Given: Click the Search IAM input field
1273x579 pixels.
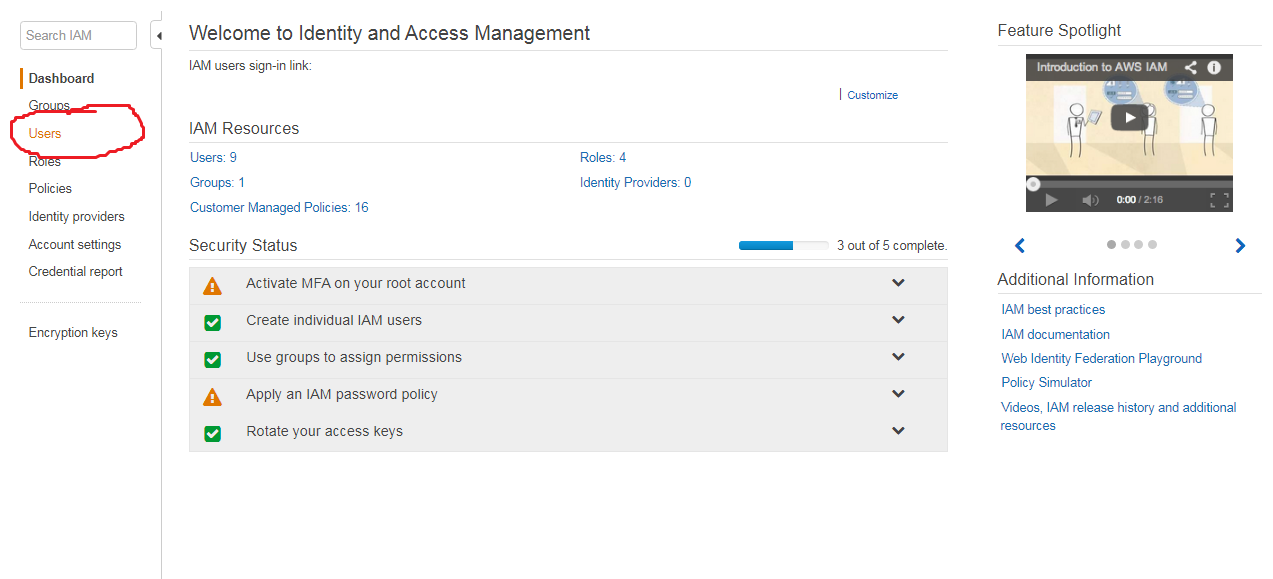Looking at the screenshot, I should click(78, 35).
